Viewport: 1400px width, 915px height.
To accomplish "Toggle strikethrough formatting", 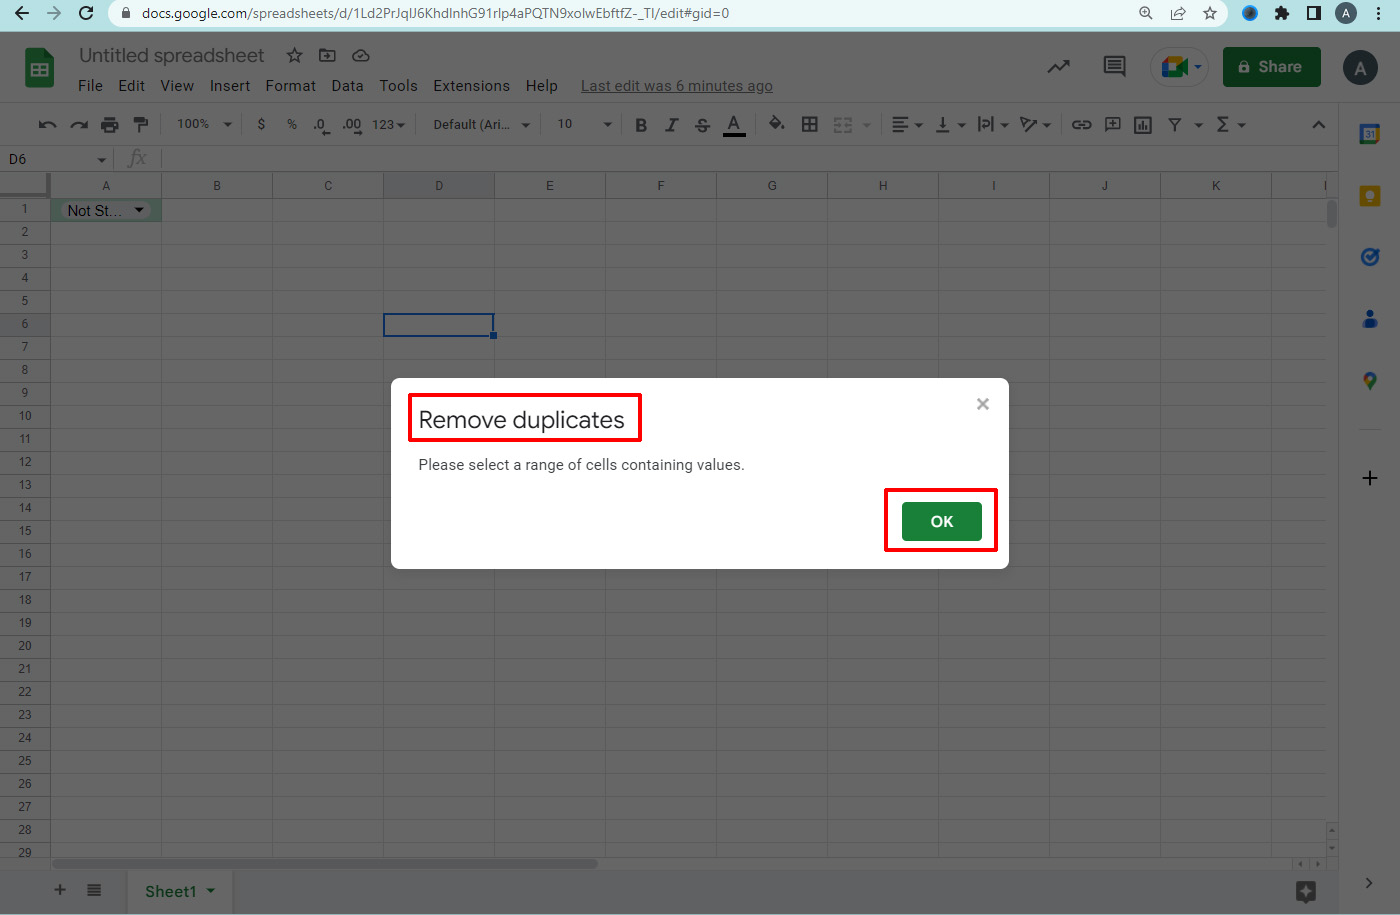I will [x=702, y=125].
